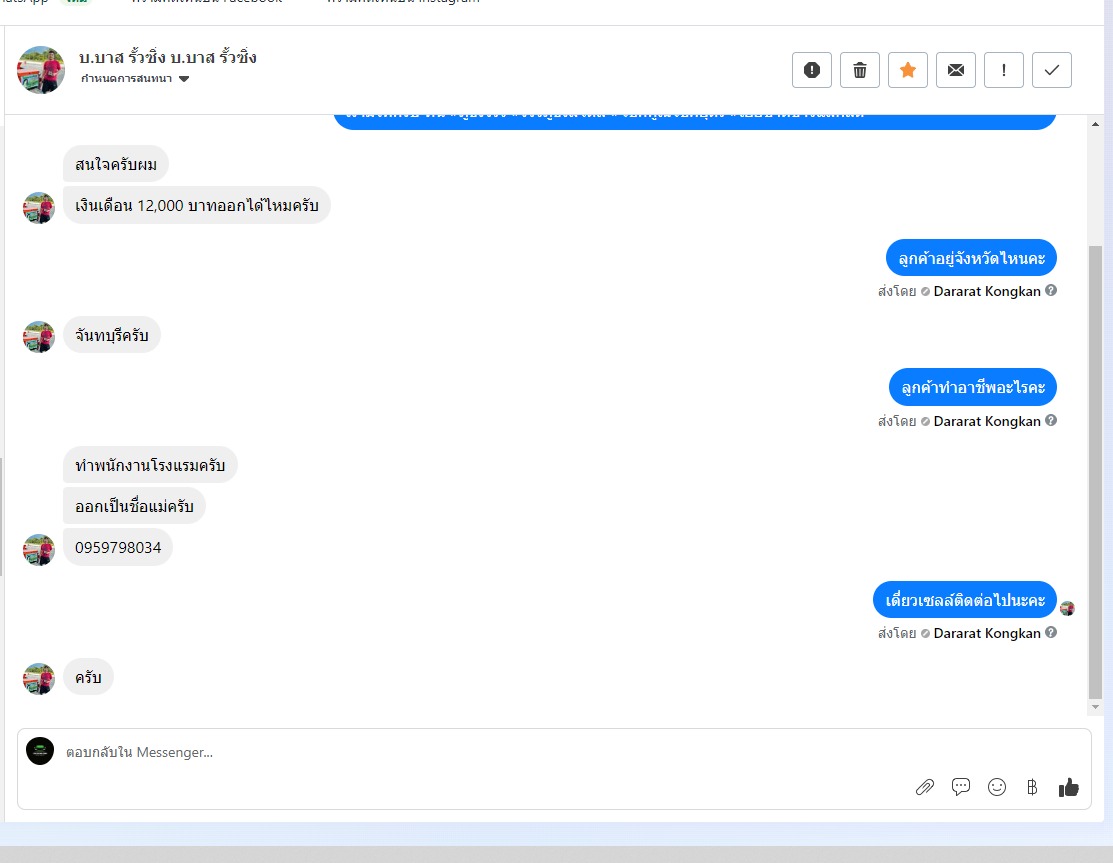Click Dararat Kongkan under ลูกค้าอยู่จังหวัดไหนคะ
This screenshot has width=1113, height=863.
(x=987, y=291)
